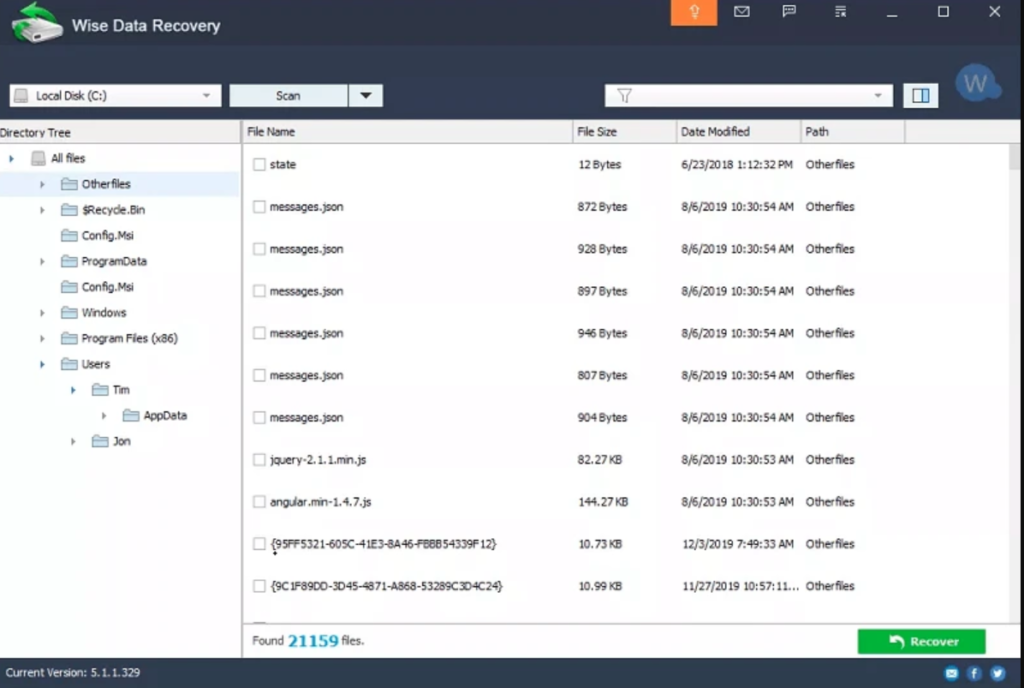Image resolution: width=1024 pixels, height=688 pixels.
Task: Click the feedback chat bubble icon
Action: coord(790,13)
